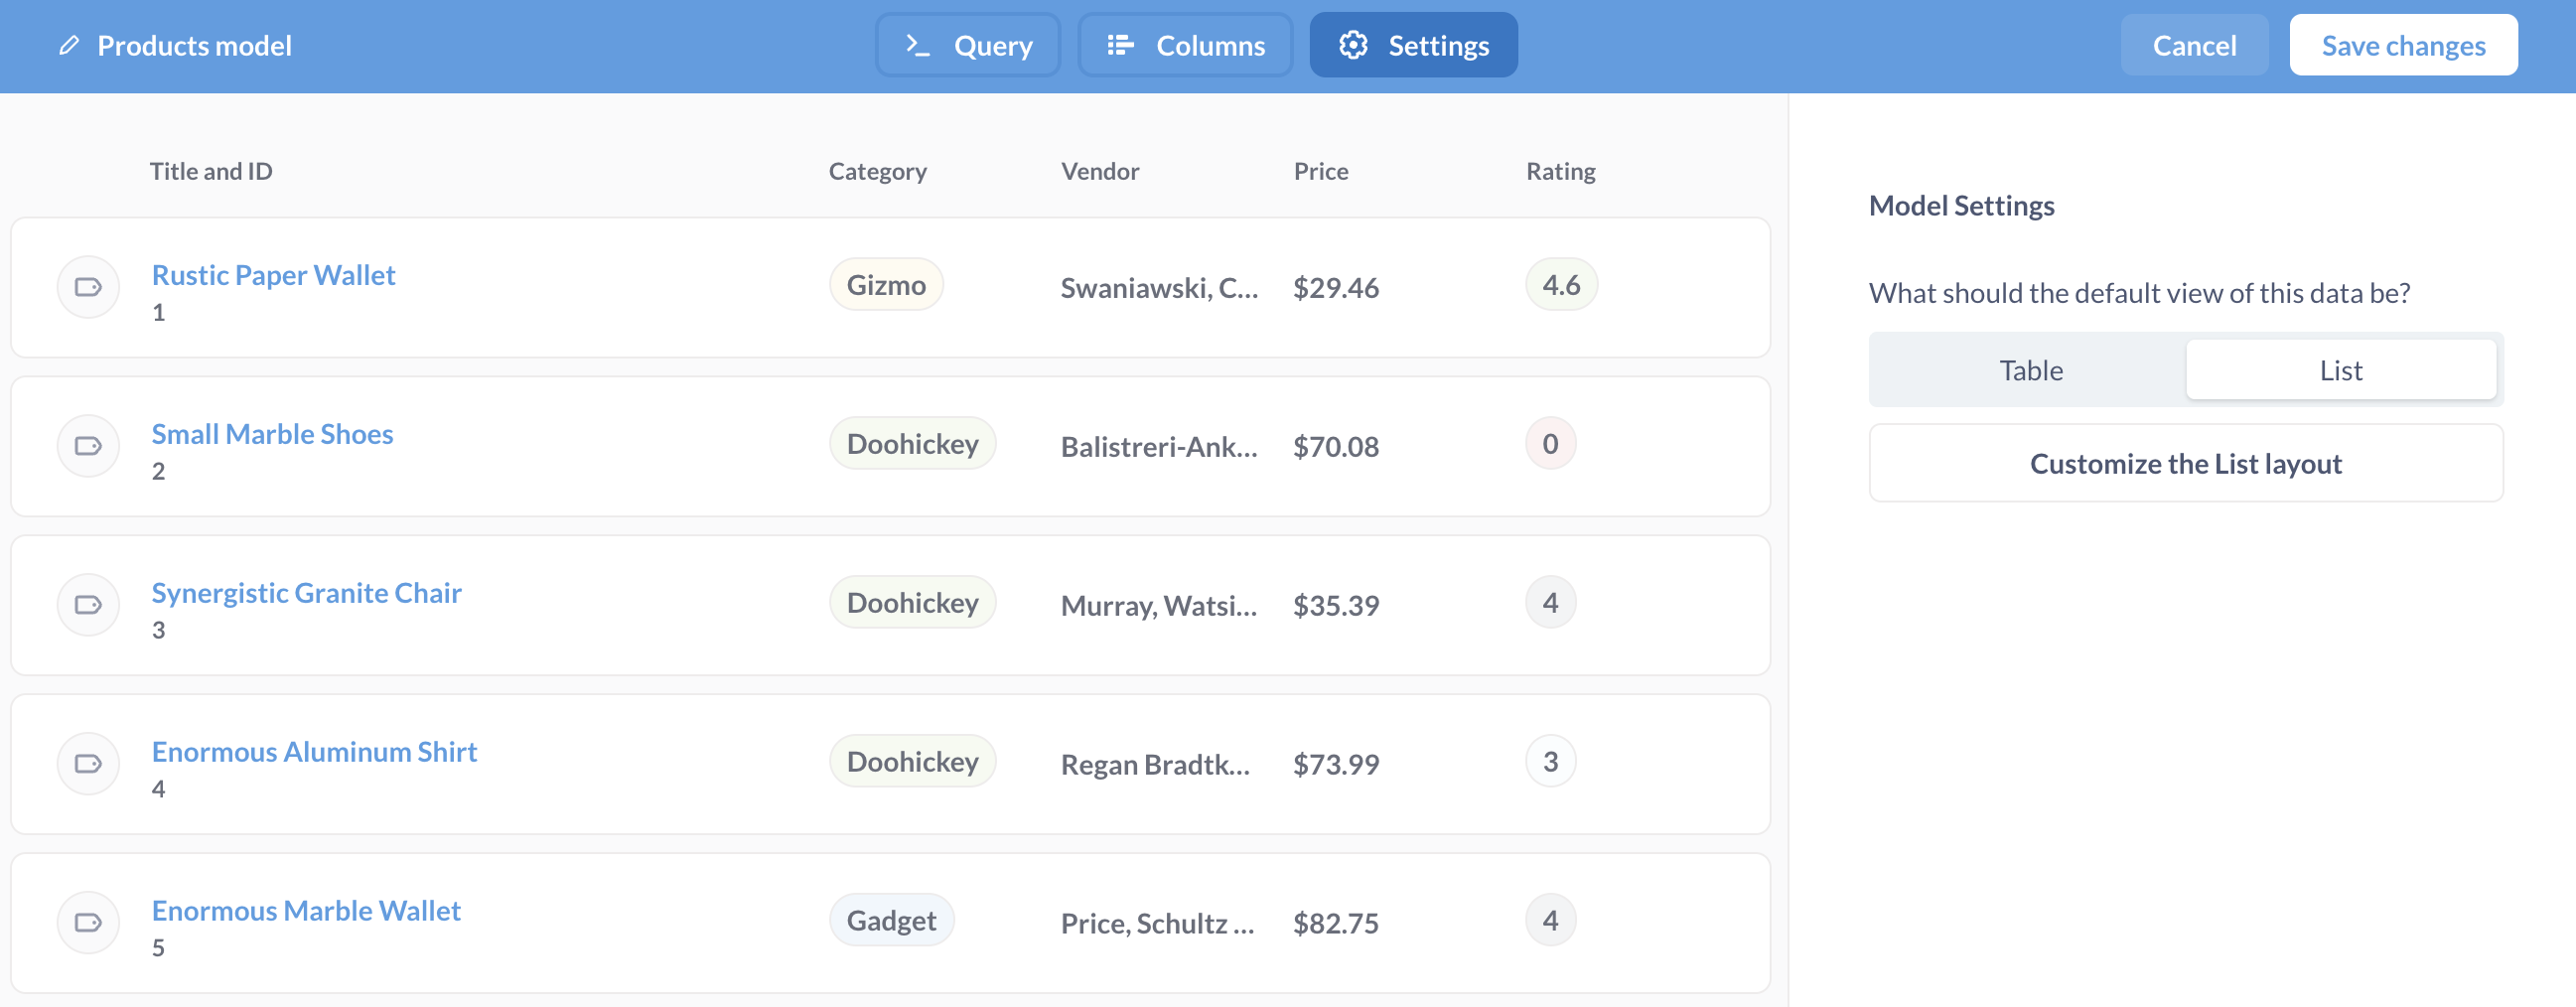Click Save changes
Viewport: 2576px width, 1007px height.
[2402, 45]
